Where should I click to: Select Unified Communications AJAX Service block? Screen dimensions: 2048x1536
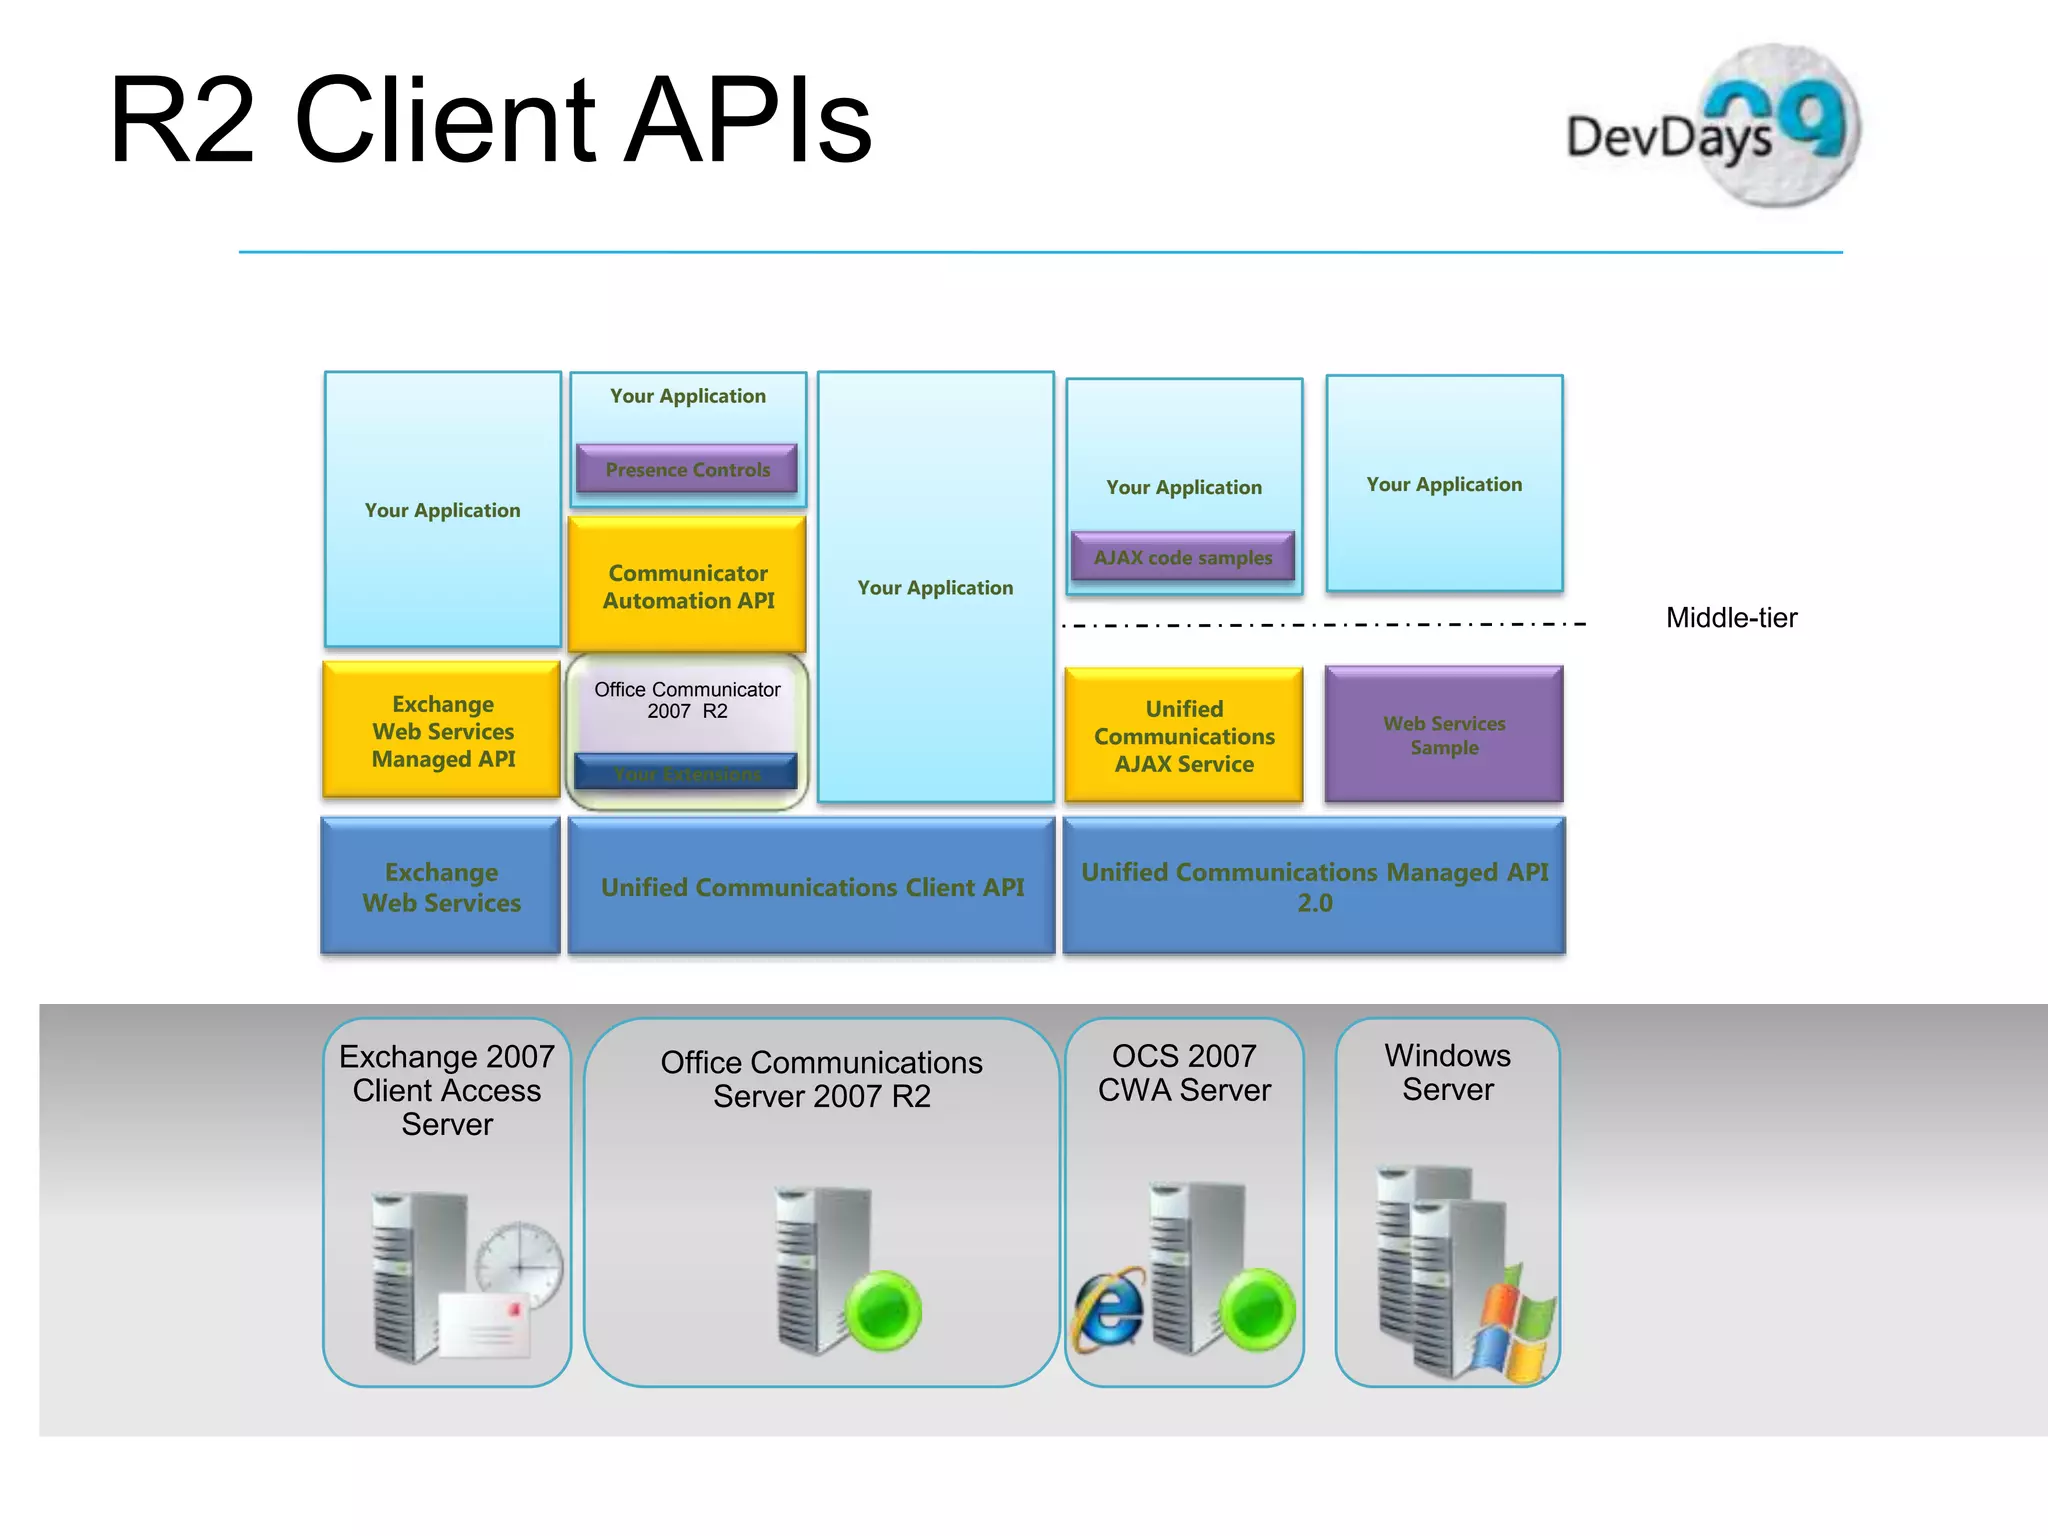pyautogui.click(x=1184, y=736)
